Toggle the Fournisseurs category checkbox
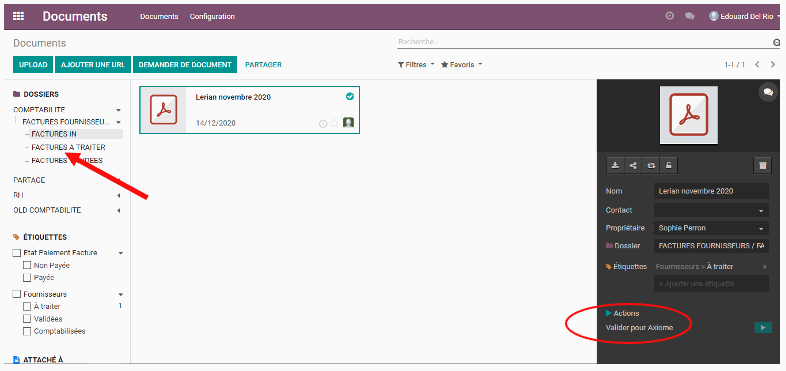This screenshot has height=371, width=786. pos(17,294)
